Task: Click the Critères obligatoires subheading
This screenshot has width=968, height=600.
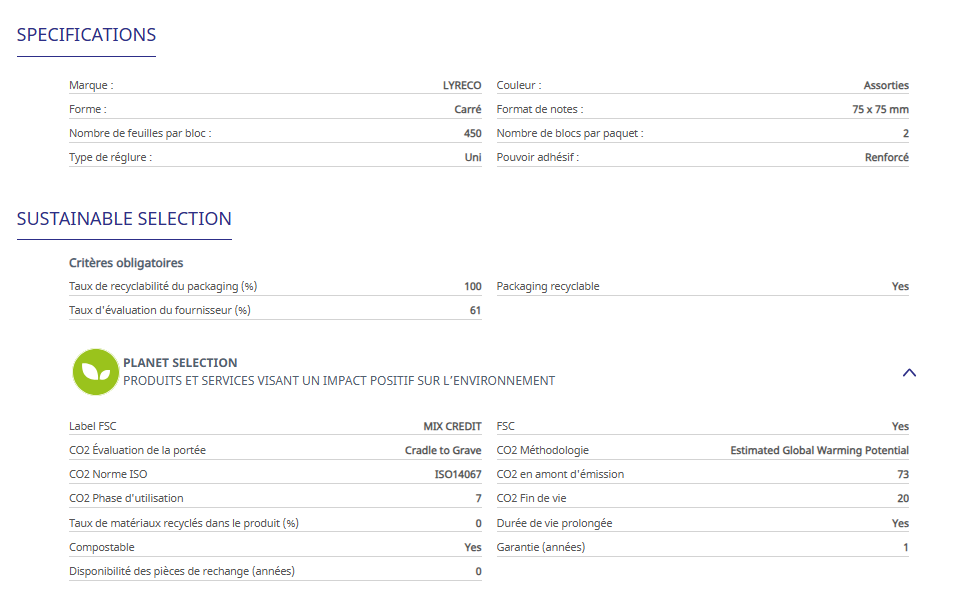Action: [x=126, y=263]
